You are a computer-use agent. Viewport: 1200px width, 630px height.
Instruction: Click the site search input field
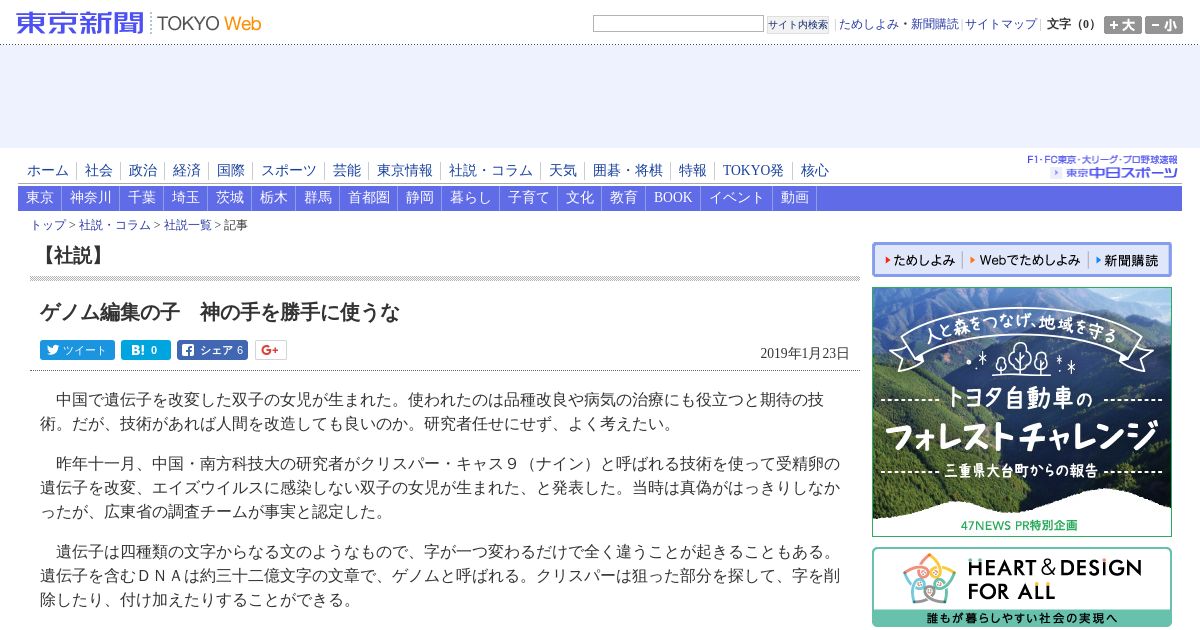click(678, 24)
